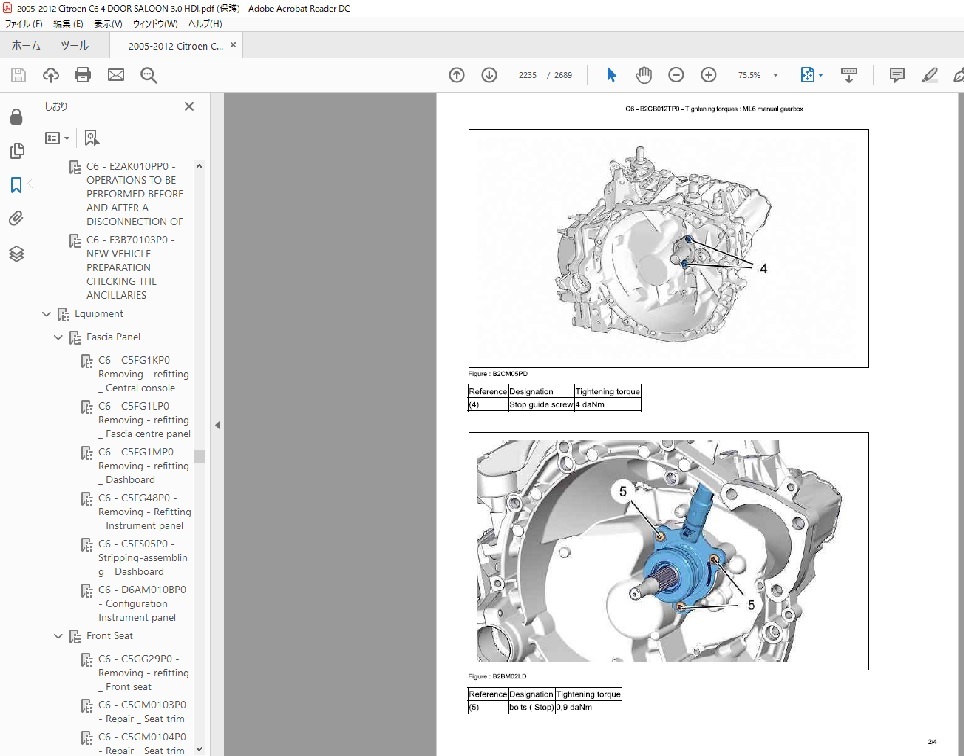Click the cloud upload icon
Screen dimensions: 964x756
point(50,75)
